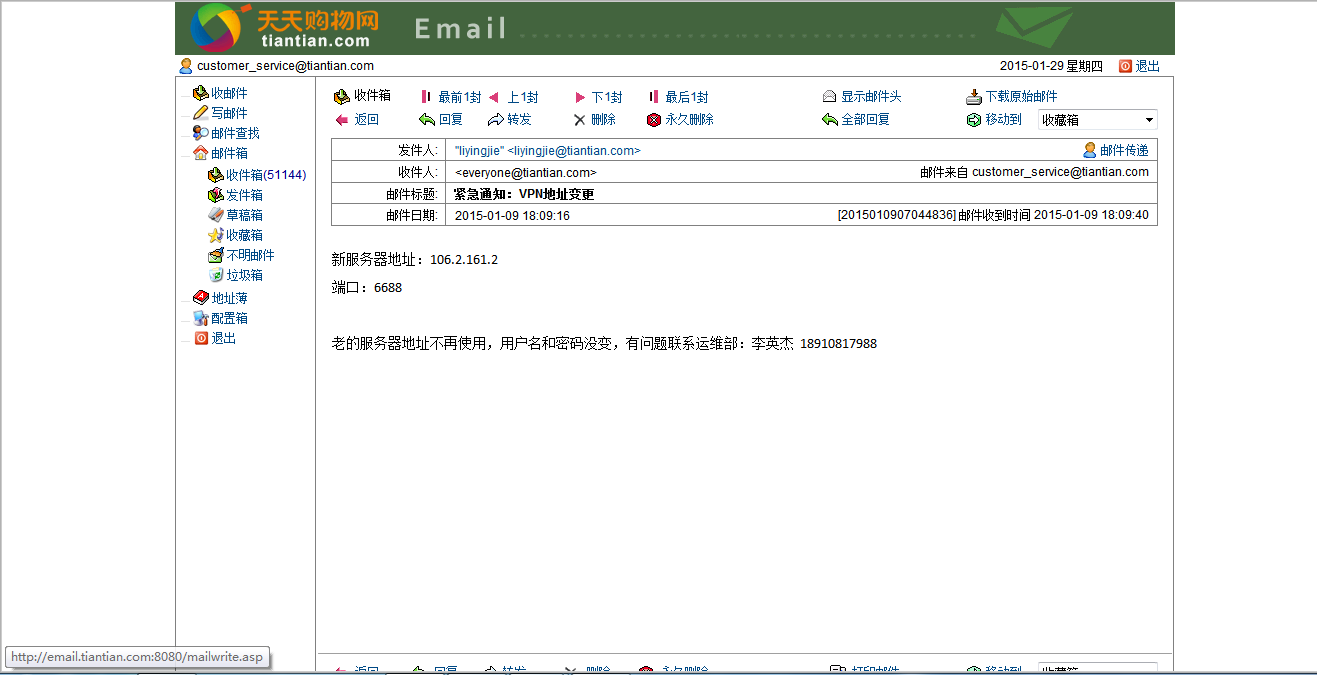Click the 移动到 move icon
Screen dimensions: 1317x675
point(975,120)
